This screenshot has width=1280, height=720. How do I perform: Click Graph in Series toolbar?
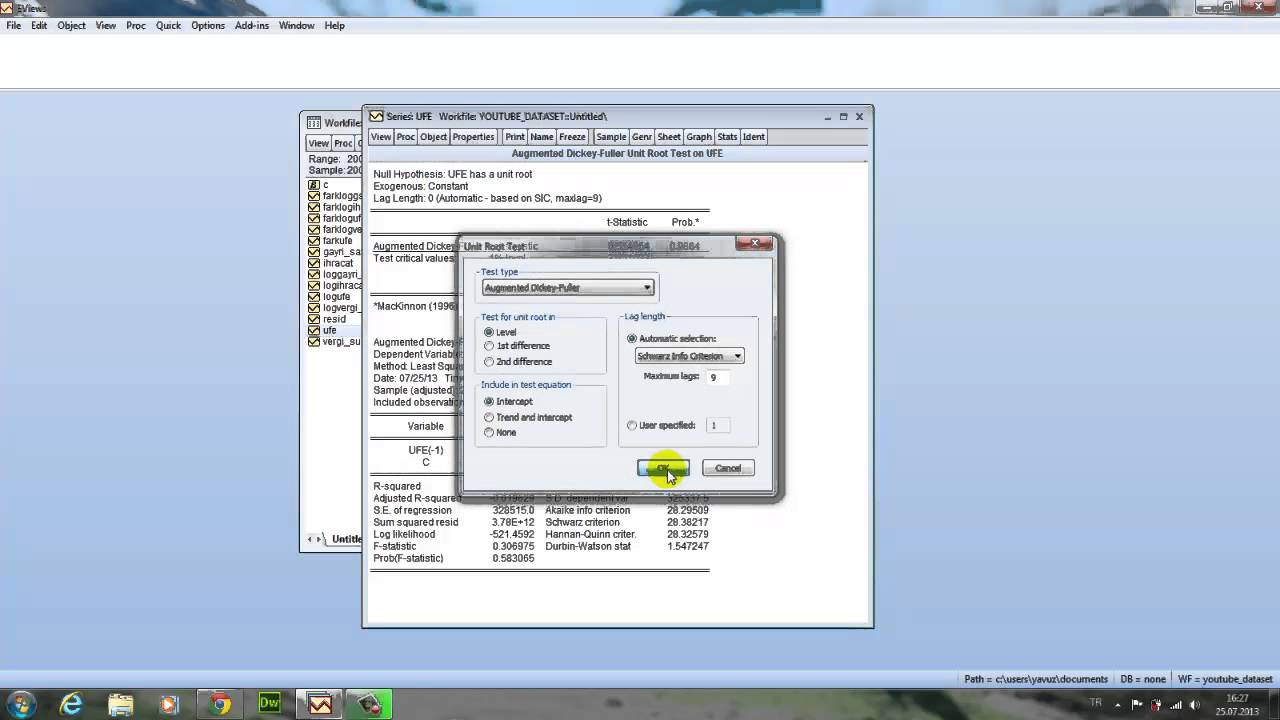(699, 137)
